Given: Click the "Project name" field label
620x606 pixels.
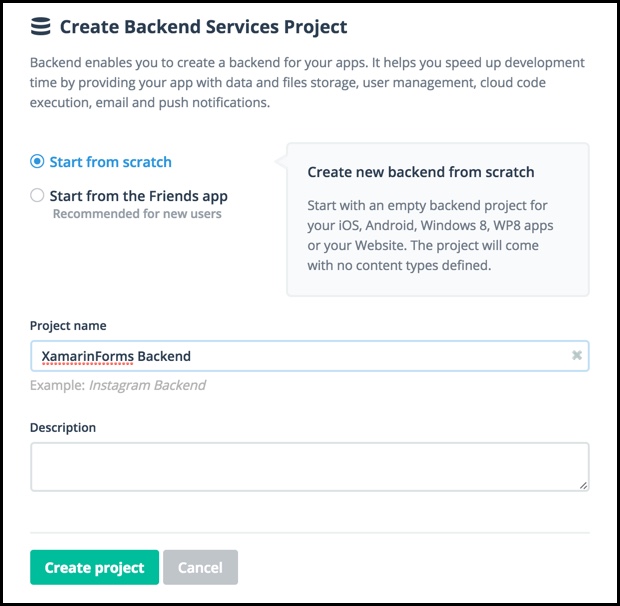Looking at the screenshot, I should (x=68, y=326).
